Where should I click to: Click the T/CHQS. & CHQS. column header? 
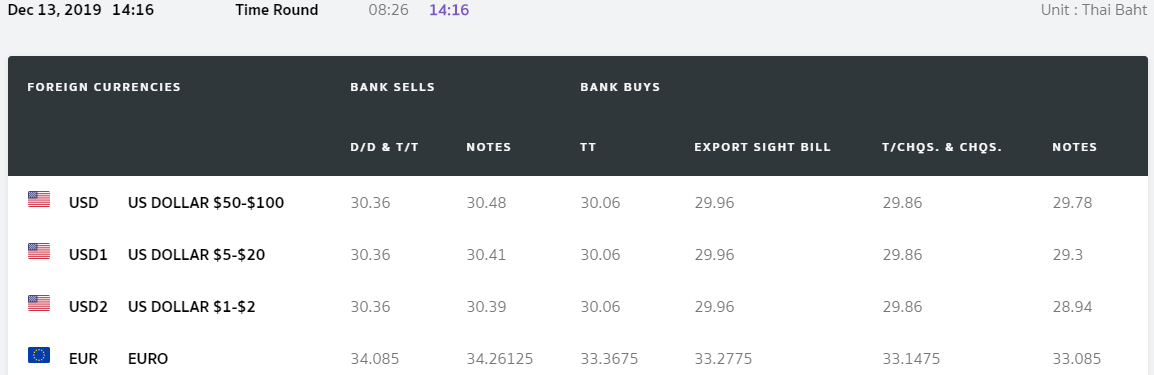click(x=942, y=147)
